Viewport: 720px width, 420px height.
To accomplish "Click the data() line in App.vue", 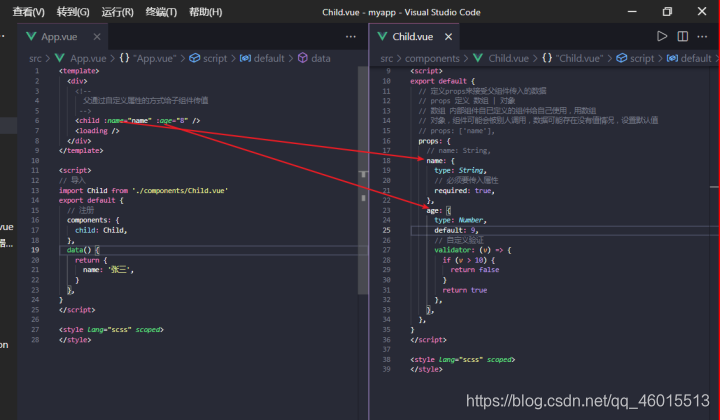I will tap(83, 250).
